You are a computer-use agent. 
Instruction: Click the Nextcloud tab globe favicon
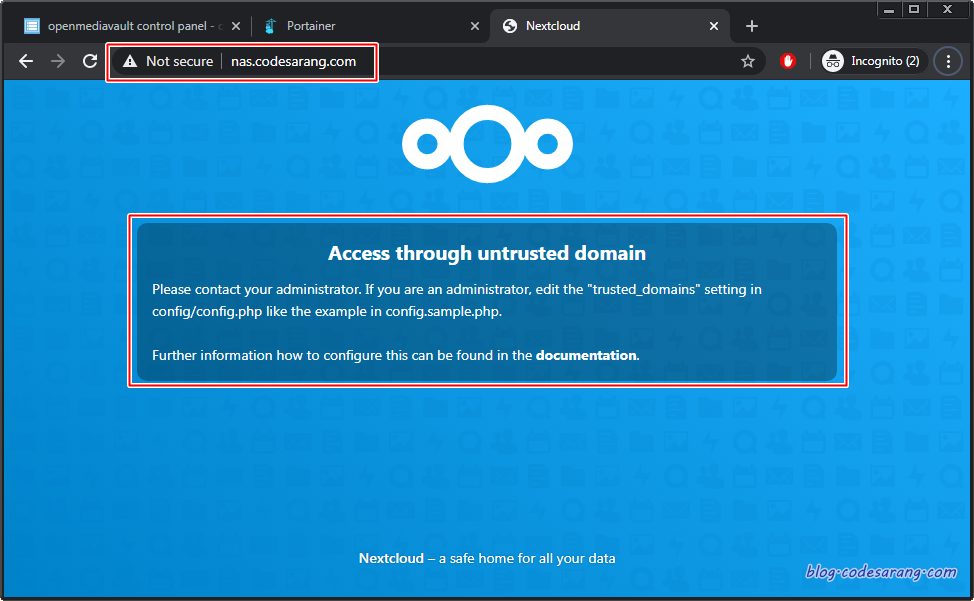(510, 26)
